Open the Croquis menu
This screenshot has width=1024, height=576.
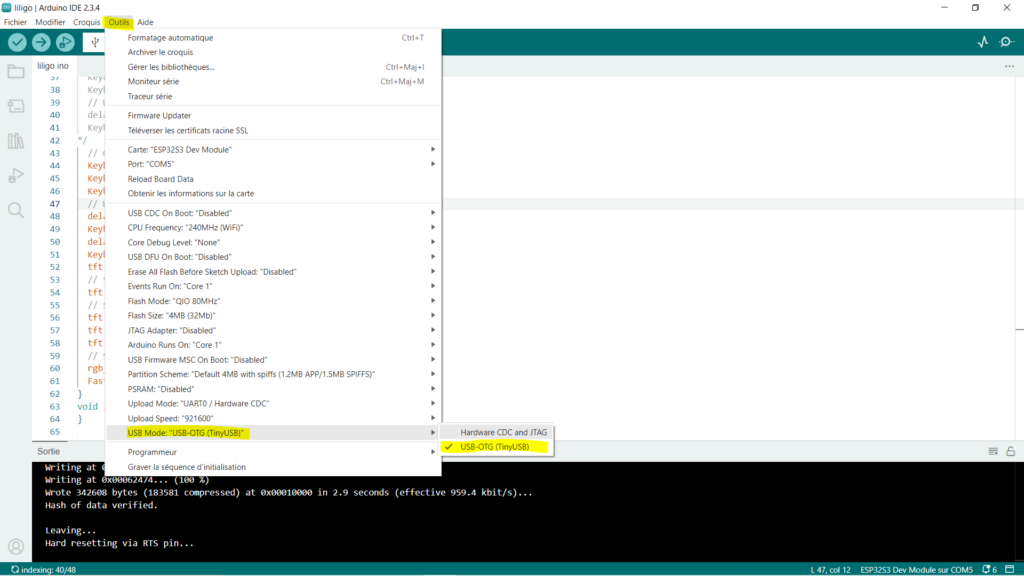coord(86,22)
